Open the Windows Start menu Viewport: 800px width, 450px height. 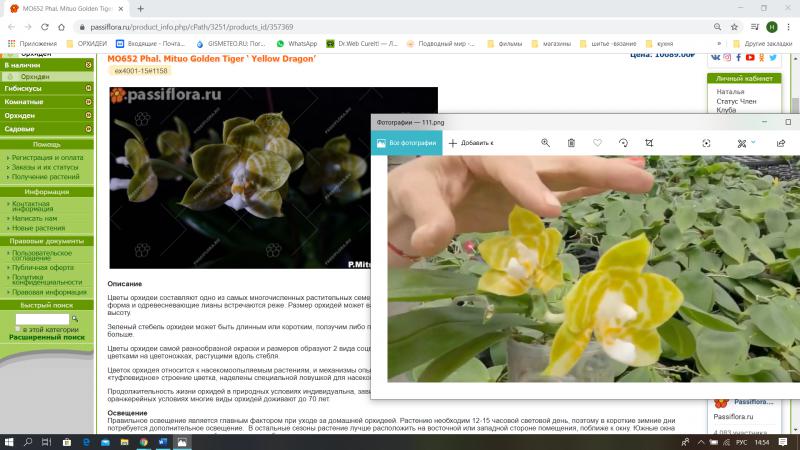click(11, 440)
